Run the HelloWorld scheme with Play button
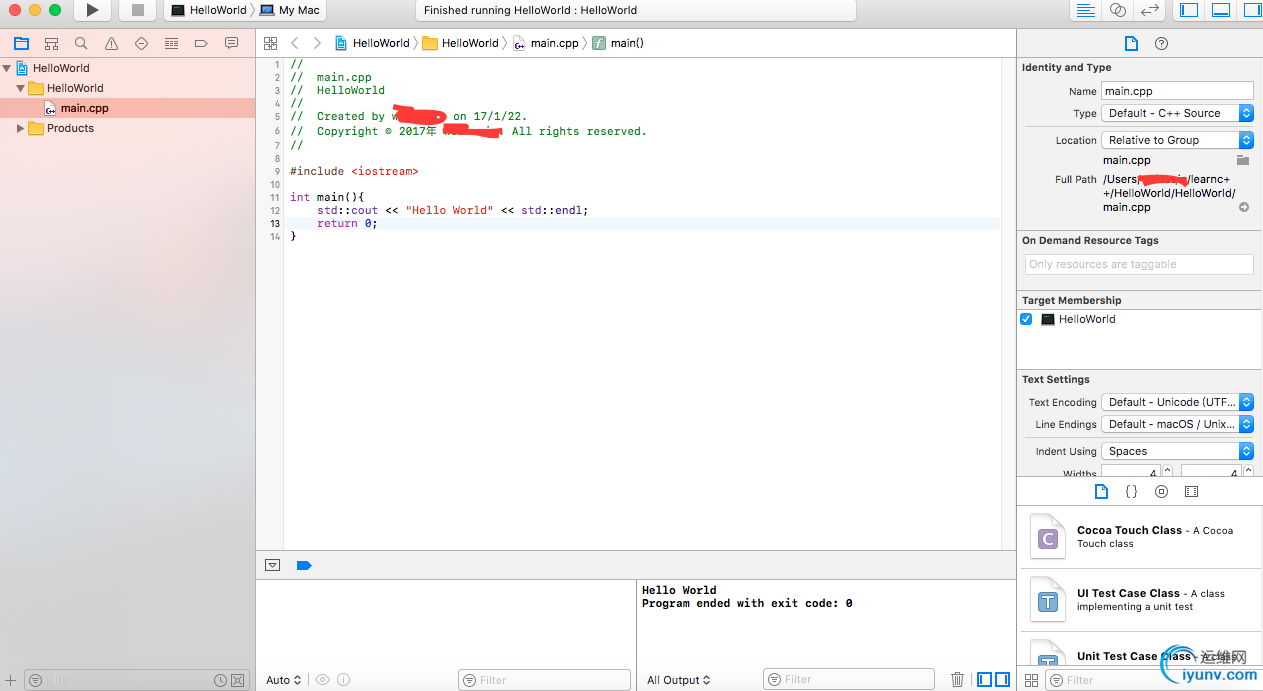Viewport: 1263px width, 691px height. 92,10
